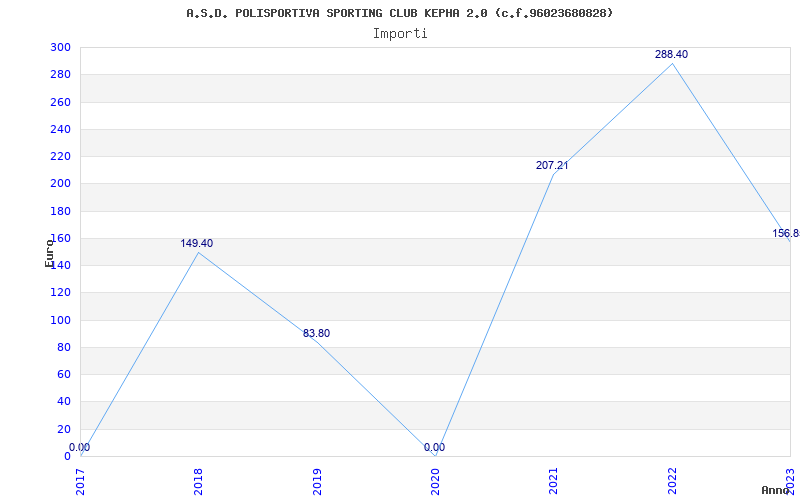Click the 60 y-axis tick label

(63, 374)
